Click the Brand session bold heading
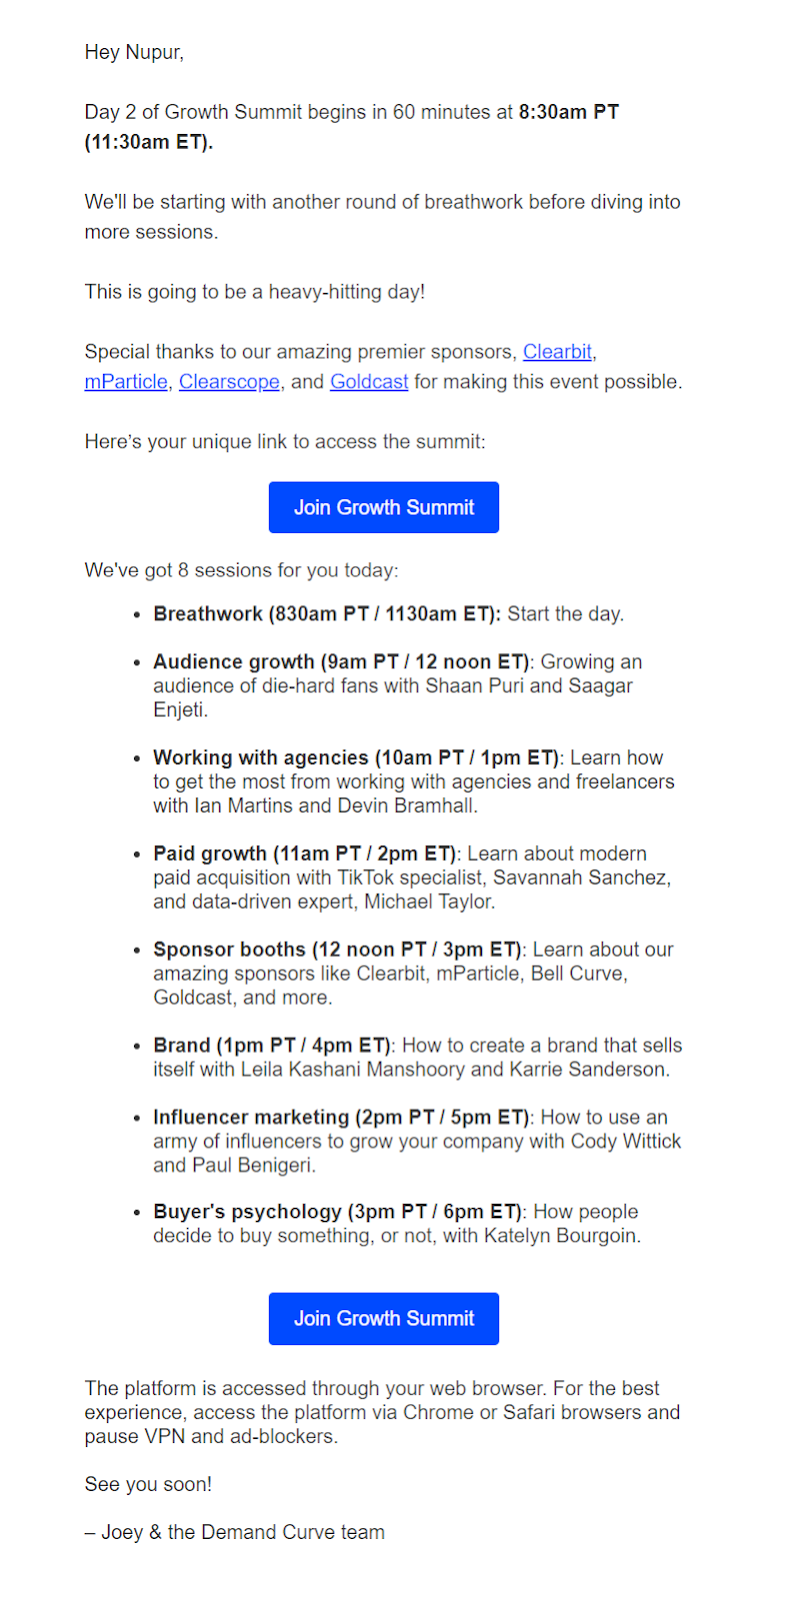 (x=272, y=1046)
